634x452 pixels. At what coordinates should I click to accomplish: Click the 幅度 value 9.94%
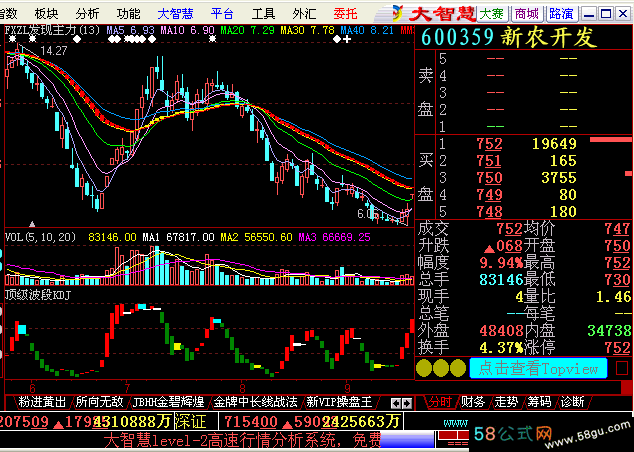click(x=501, y=263)
